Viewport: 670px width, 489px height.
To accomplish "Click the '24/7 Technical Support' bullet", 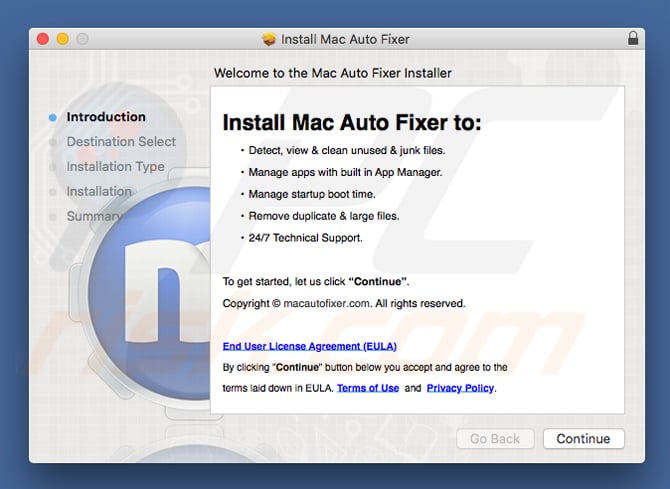I will click(306, 238).
